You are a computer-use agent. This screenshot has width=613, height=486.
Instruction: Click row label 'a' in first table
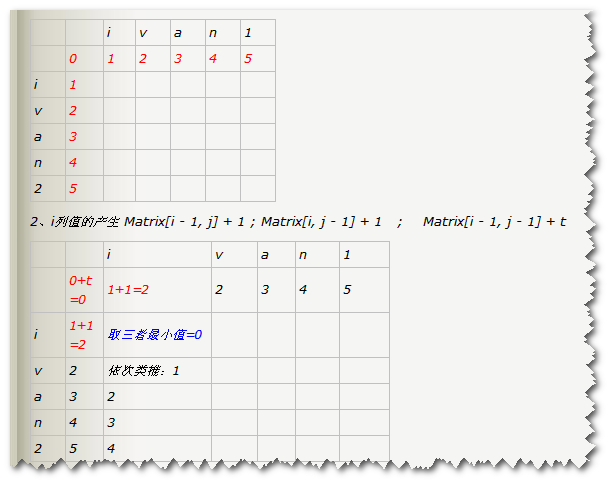pyautogui.click(x=38, y=137)
